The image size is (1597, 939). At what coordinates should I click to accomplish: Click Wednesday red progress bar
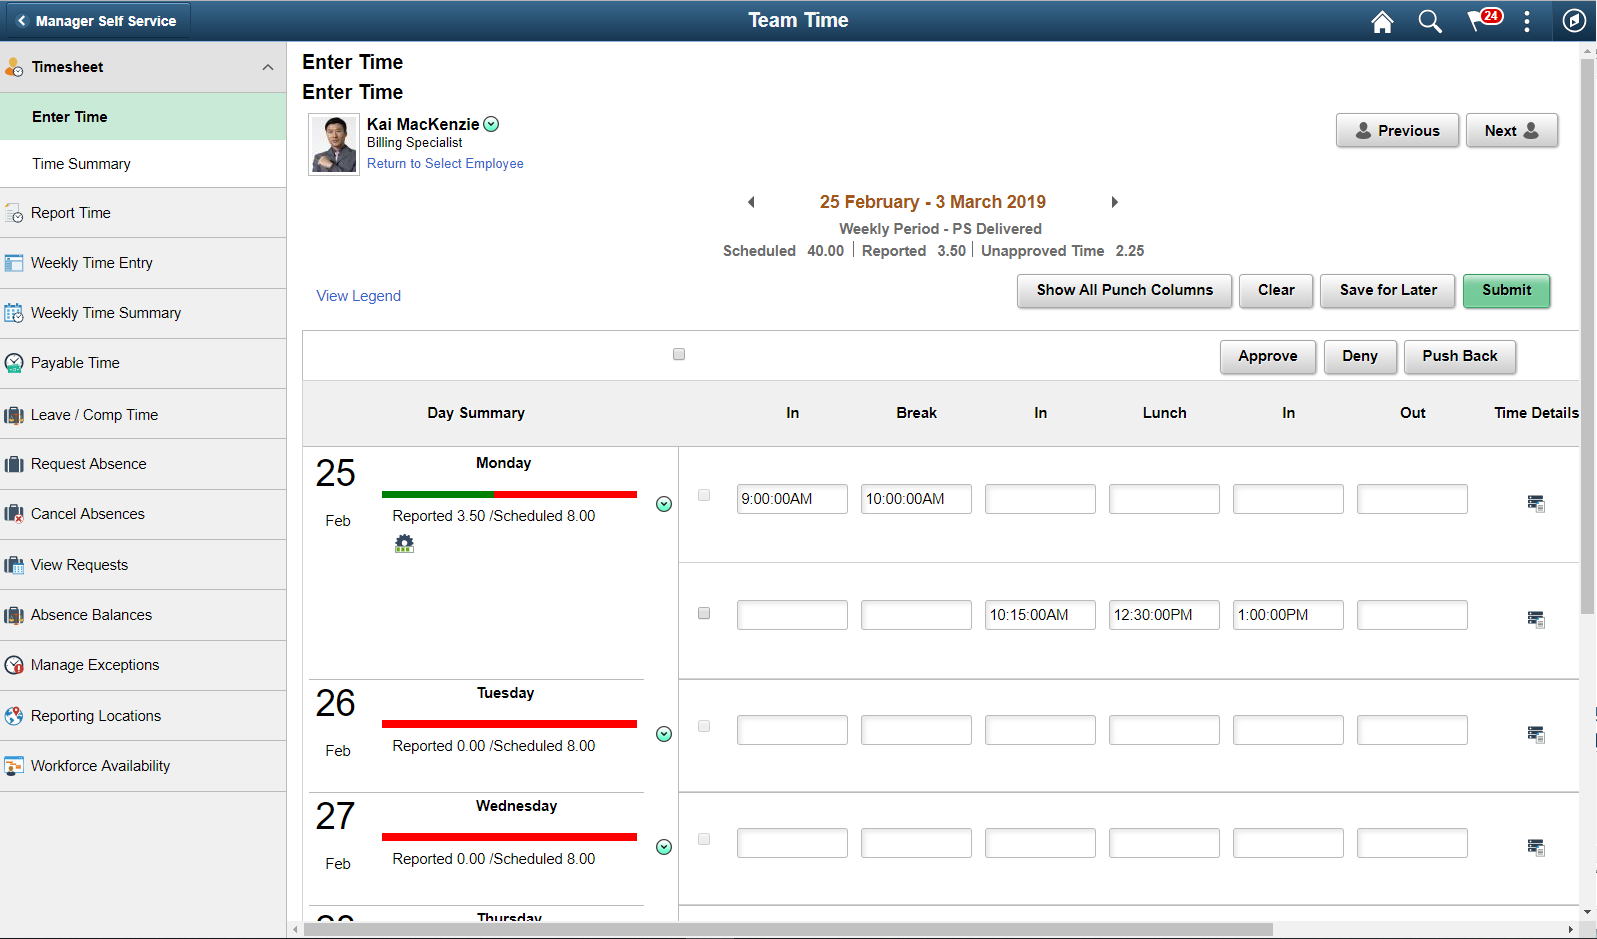pyautogui.click(x=509, y=837)
